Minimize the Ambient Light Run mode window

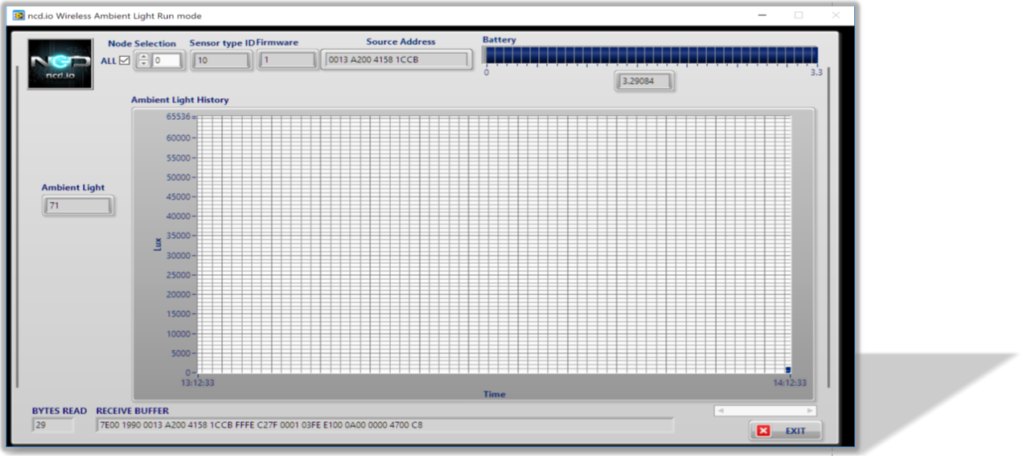click(762, 15)
